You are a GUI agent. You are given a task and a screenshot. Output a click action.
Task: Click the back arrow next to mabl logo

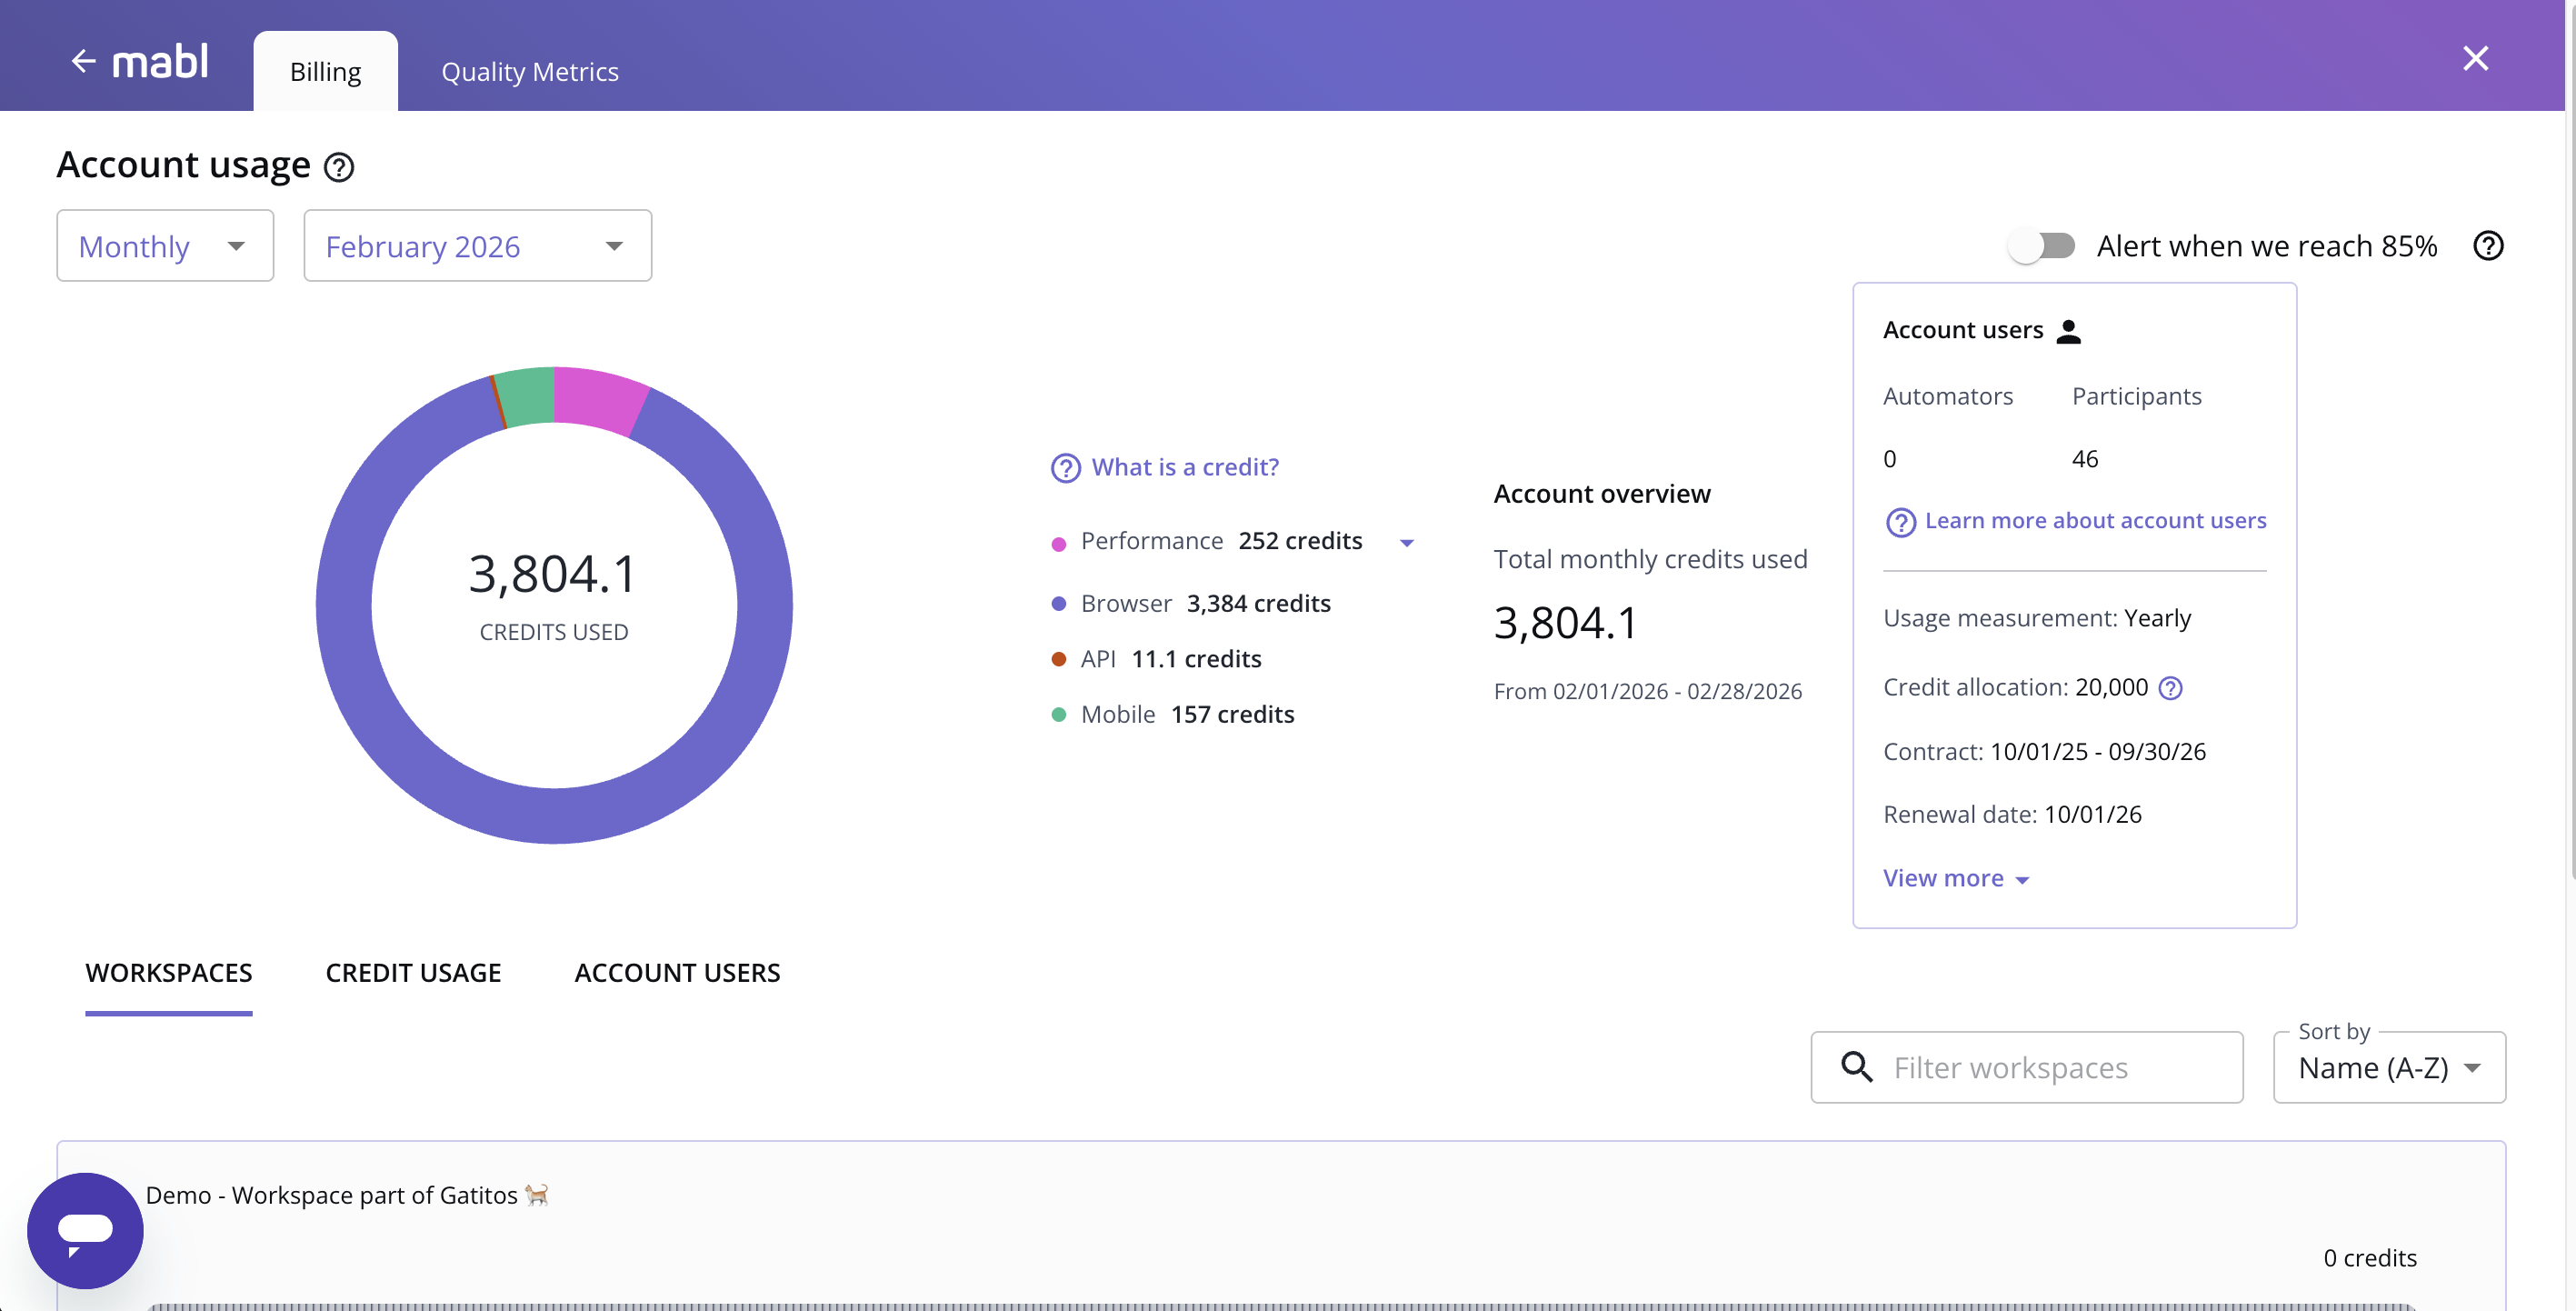tap(85, 60)
